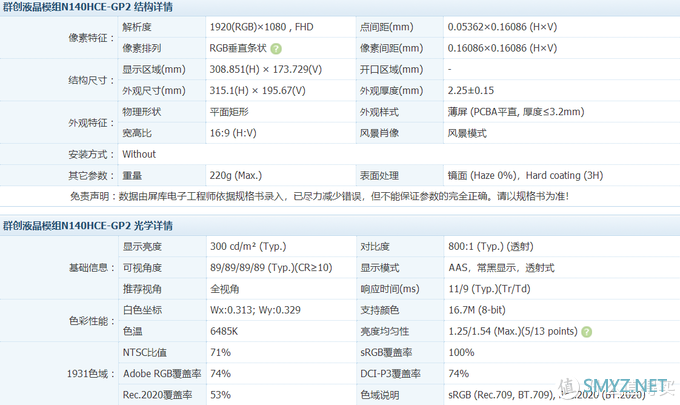Click the label 白色坐标
The image size is (680, 405).
tap(142, 310)
